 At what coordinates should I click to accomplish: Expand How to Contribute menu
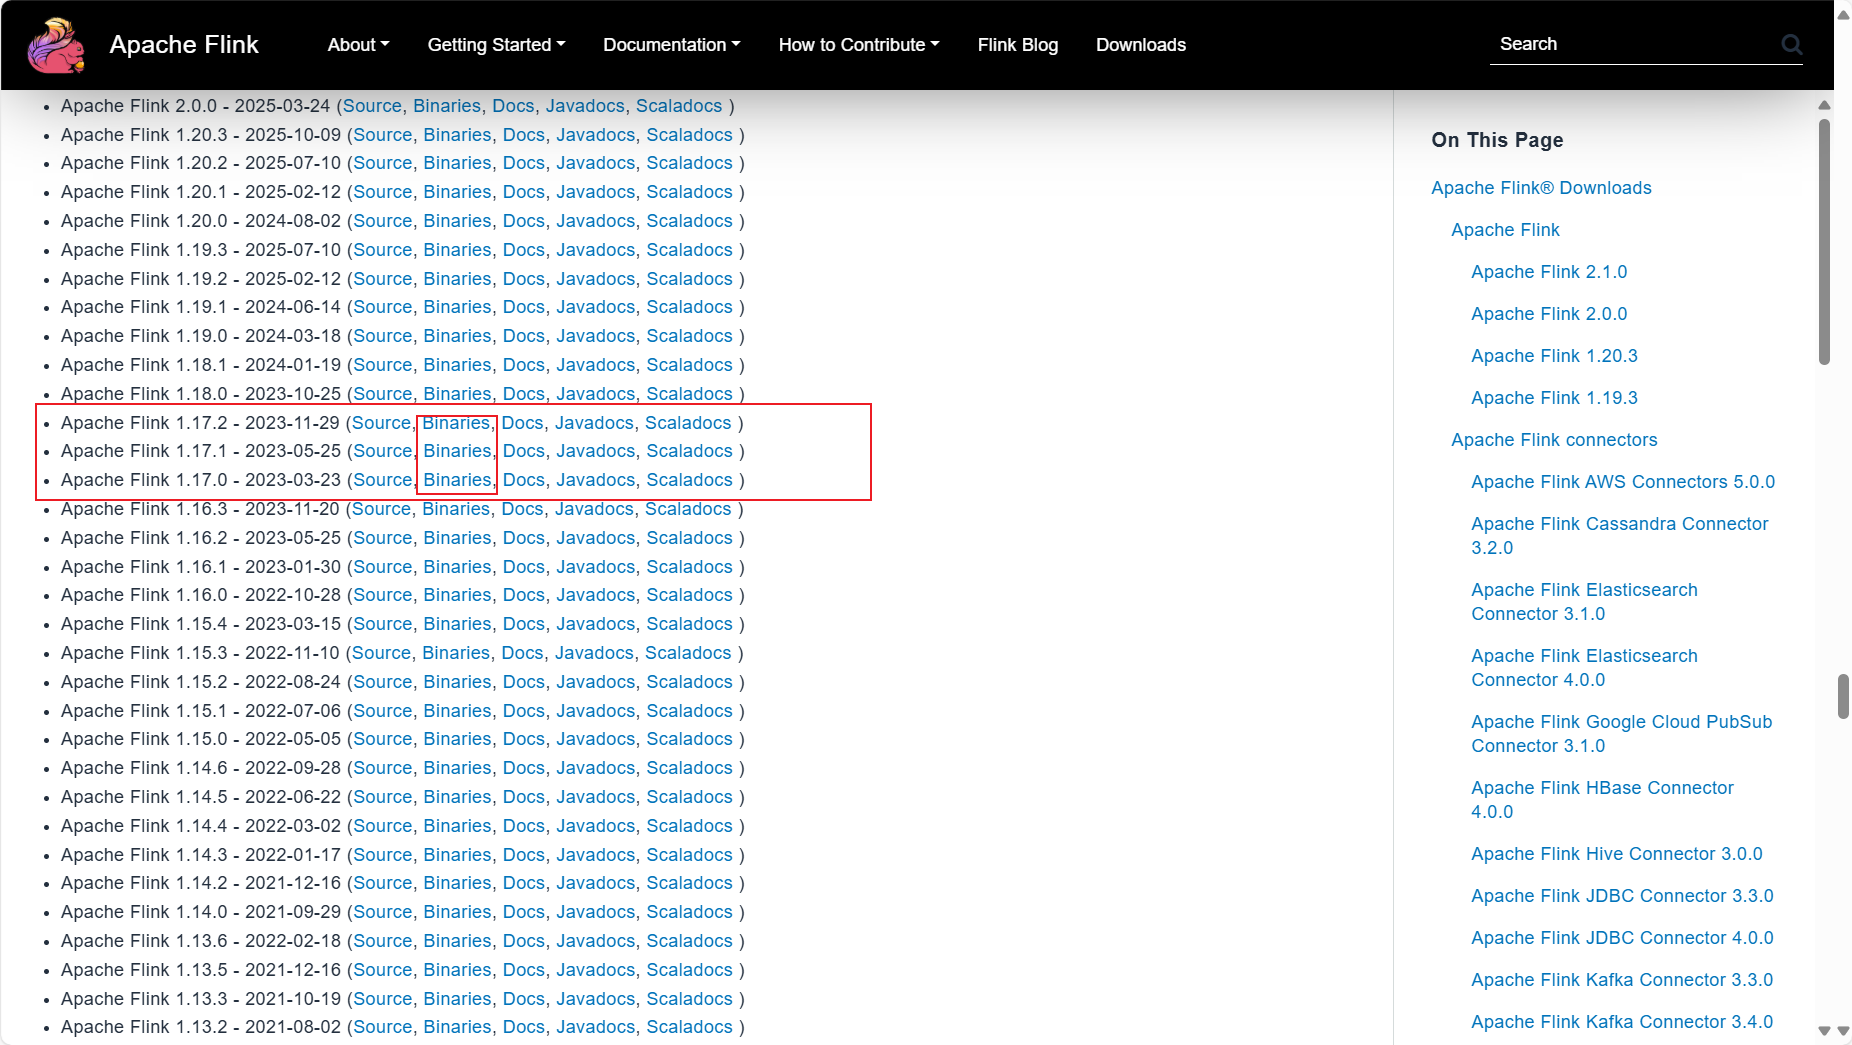(859, 45)
